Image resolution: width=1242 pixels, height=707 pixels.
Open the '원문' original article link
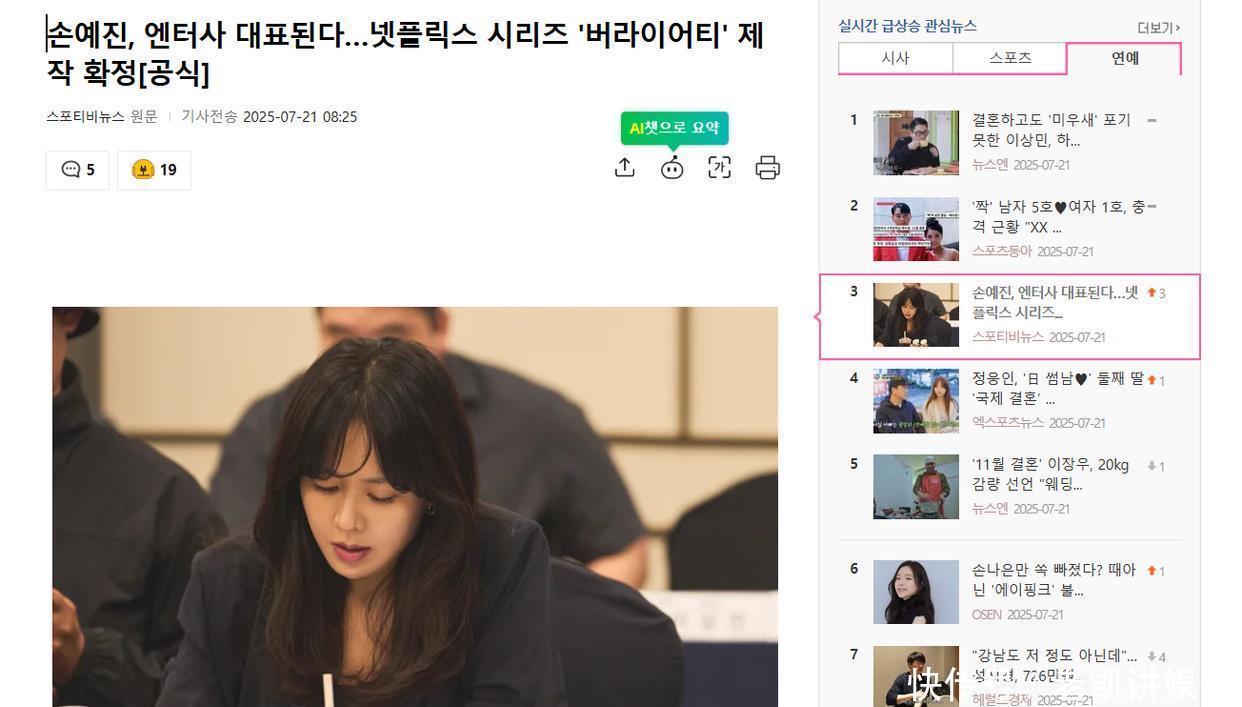click(x=144, y=116)
